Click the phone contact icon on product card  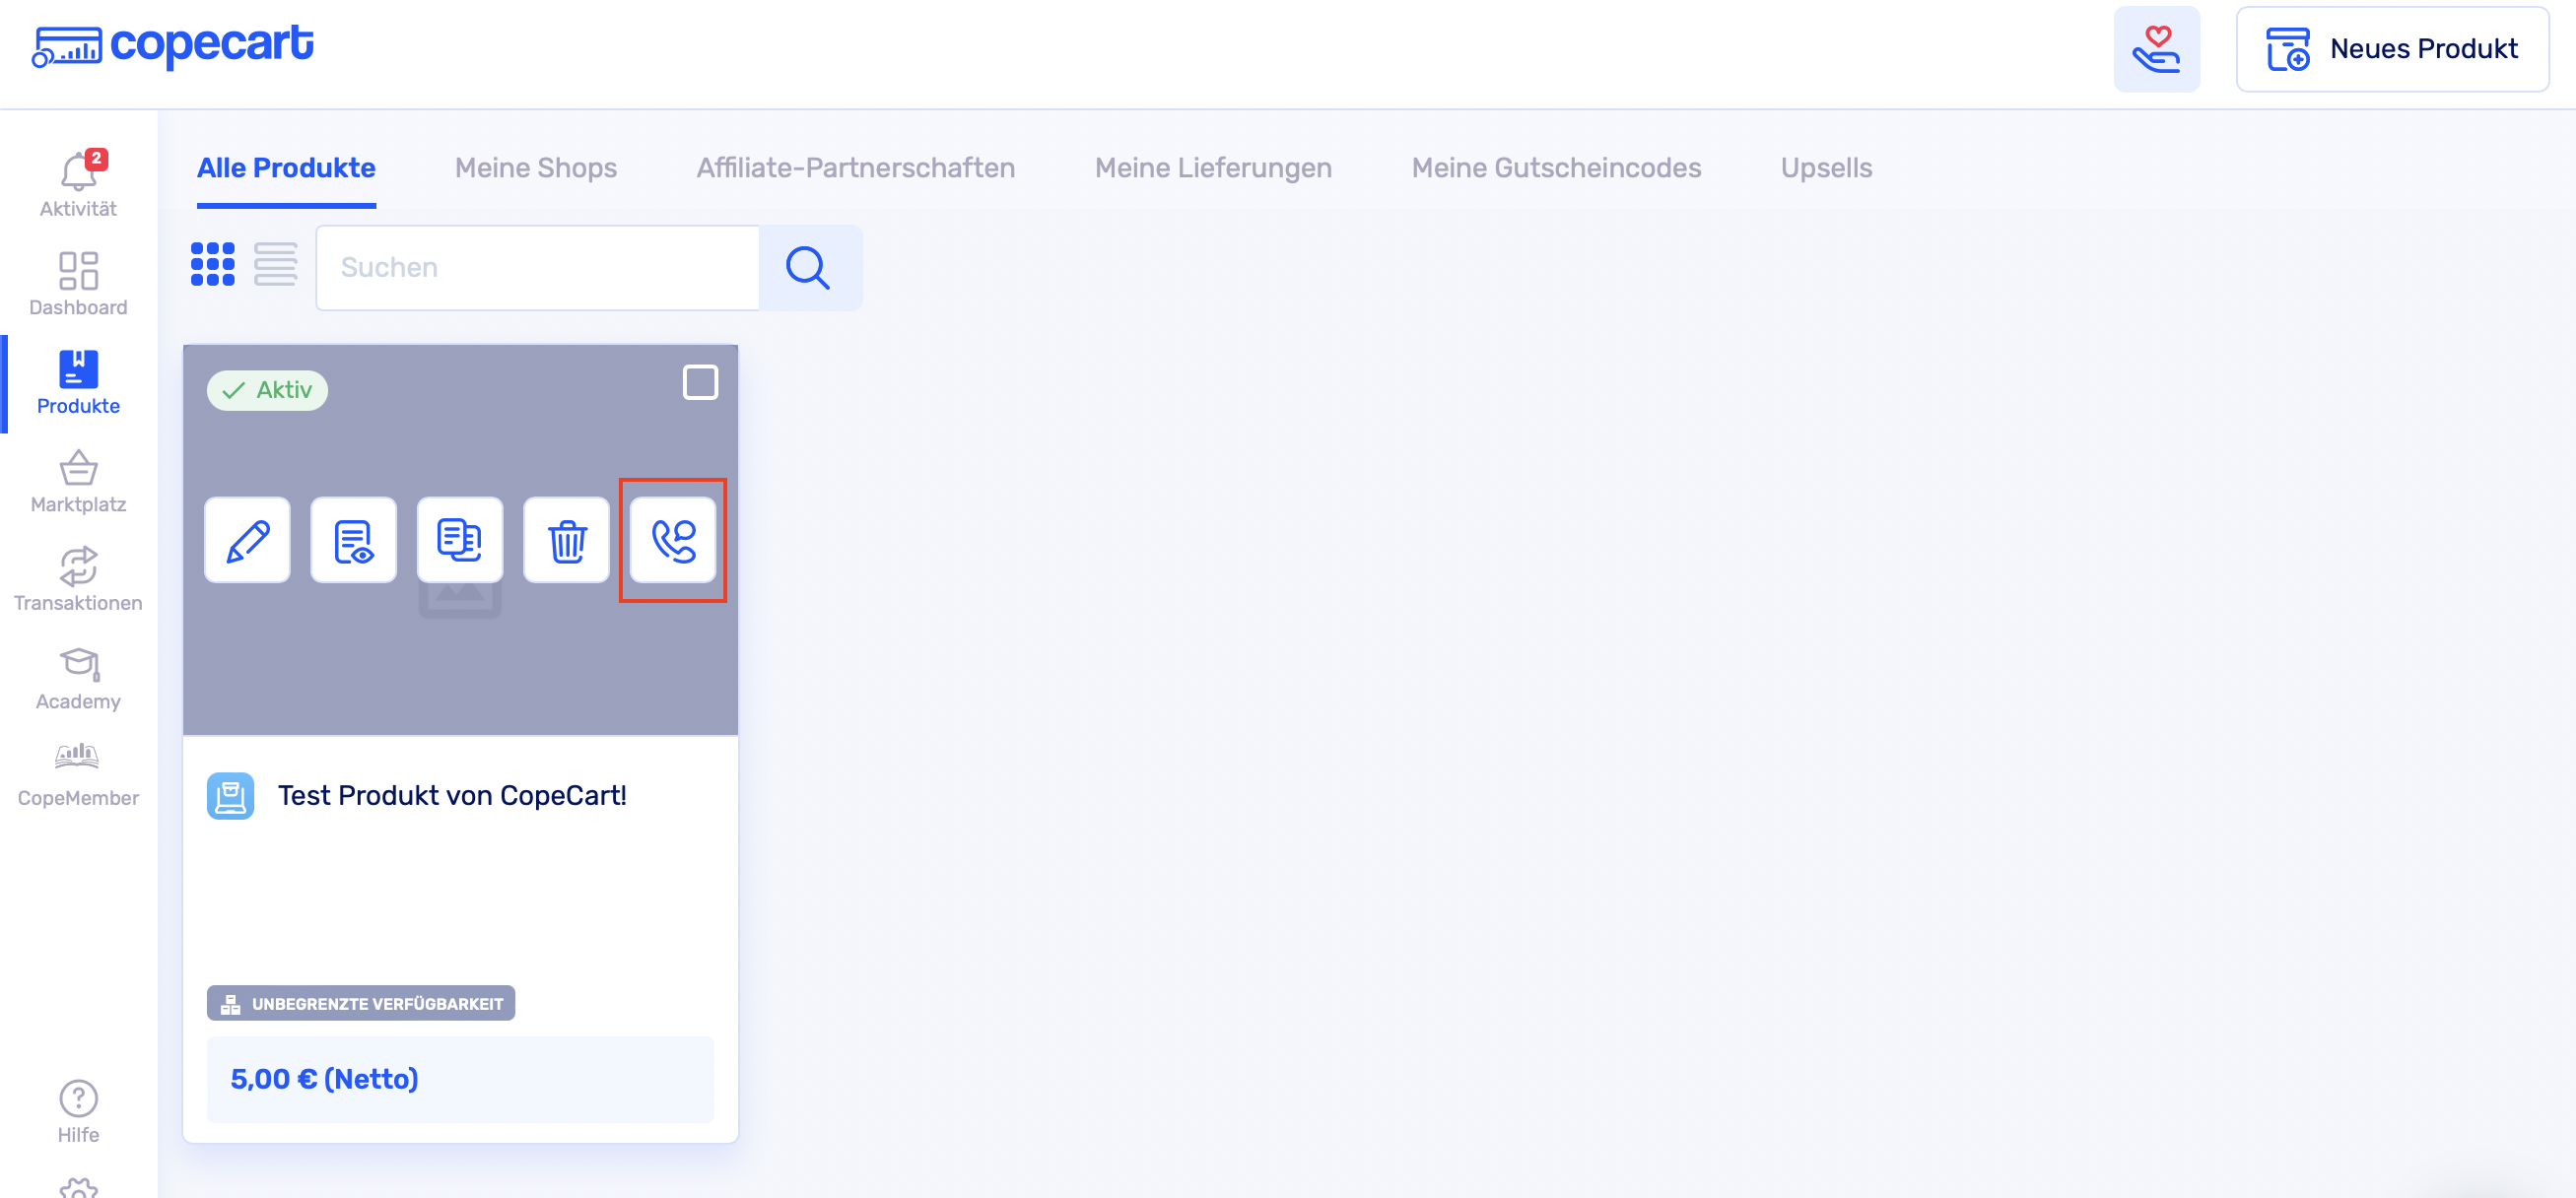point(673,540)
